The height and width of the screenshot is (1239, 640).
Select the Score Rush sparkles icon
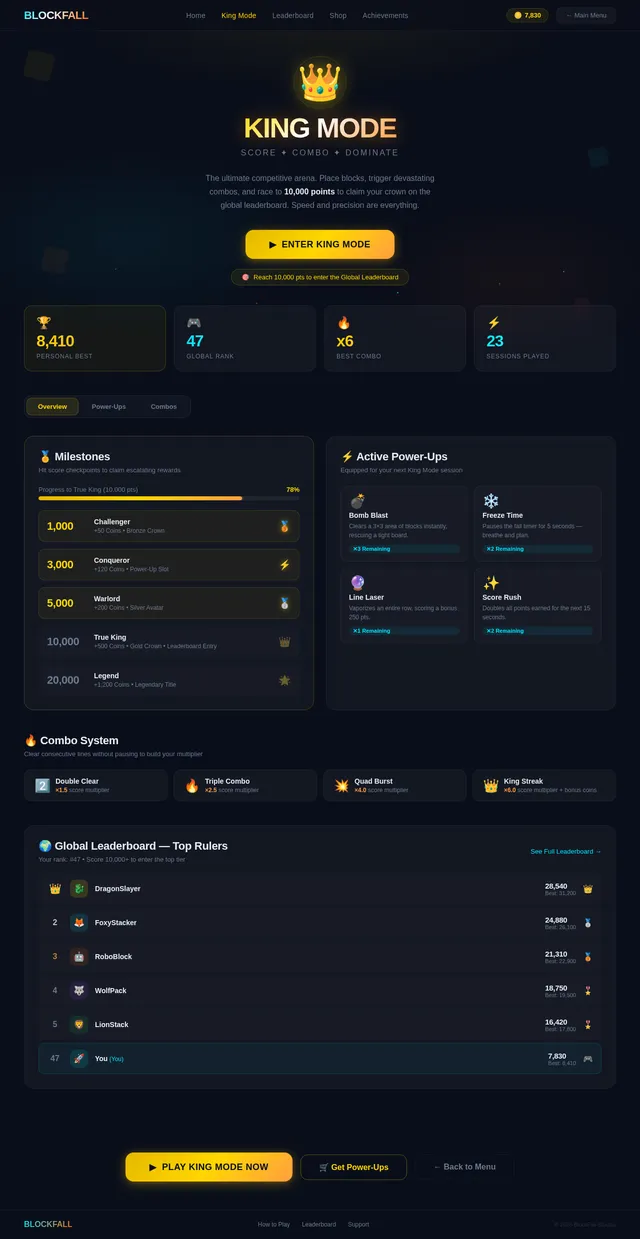pyautogui.click(x=491, y=582)
